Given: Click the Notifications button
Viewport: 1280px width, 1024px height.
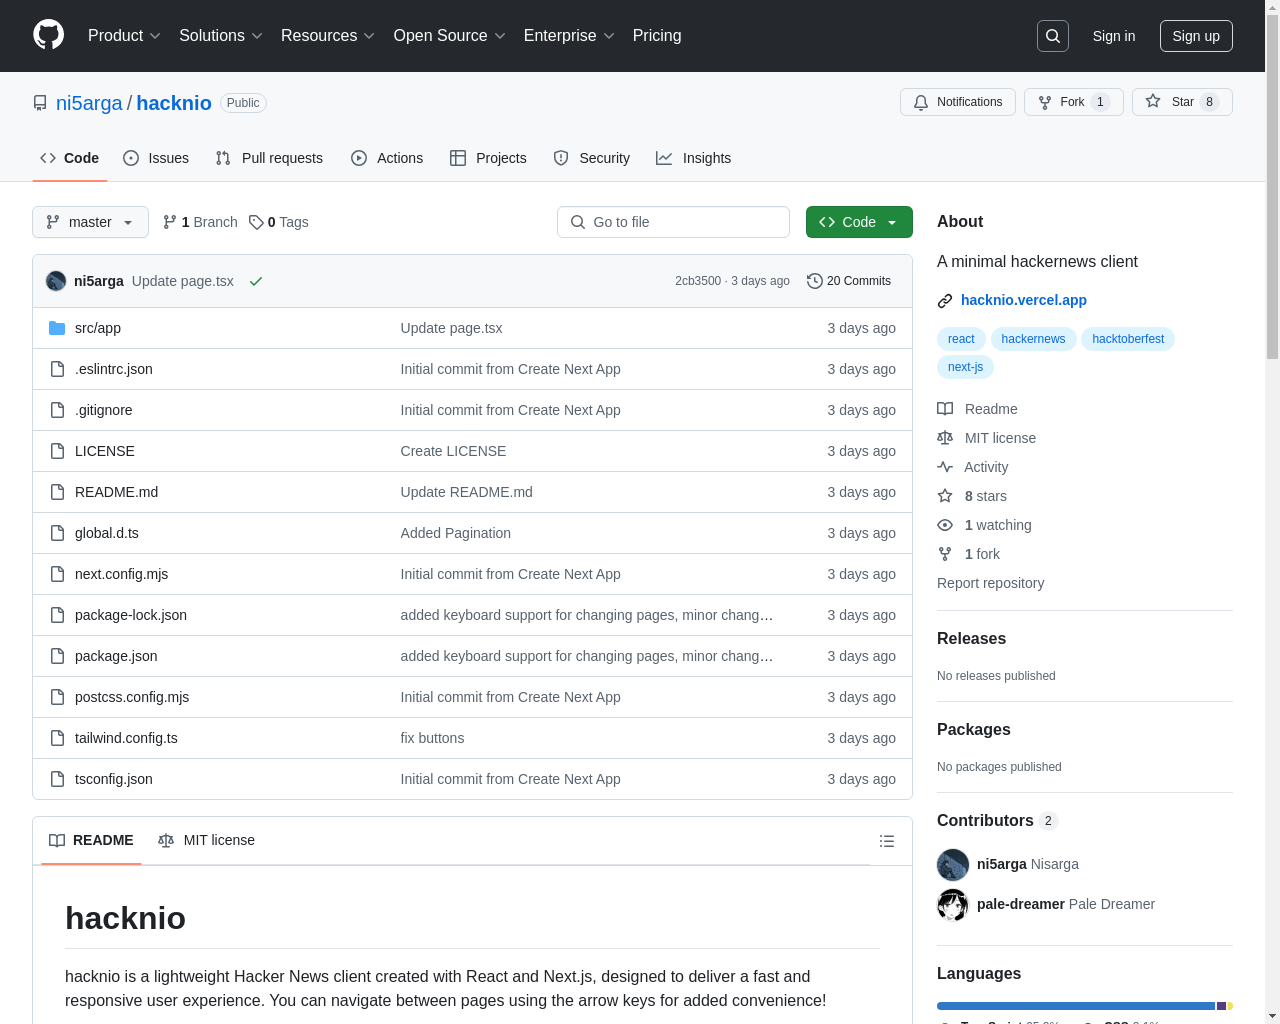Looking at the screenshot, I should 958,102.
